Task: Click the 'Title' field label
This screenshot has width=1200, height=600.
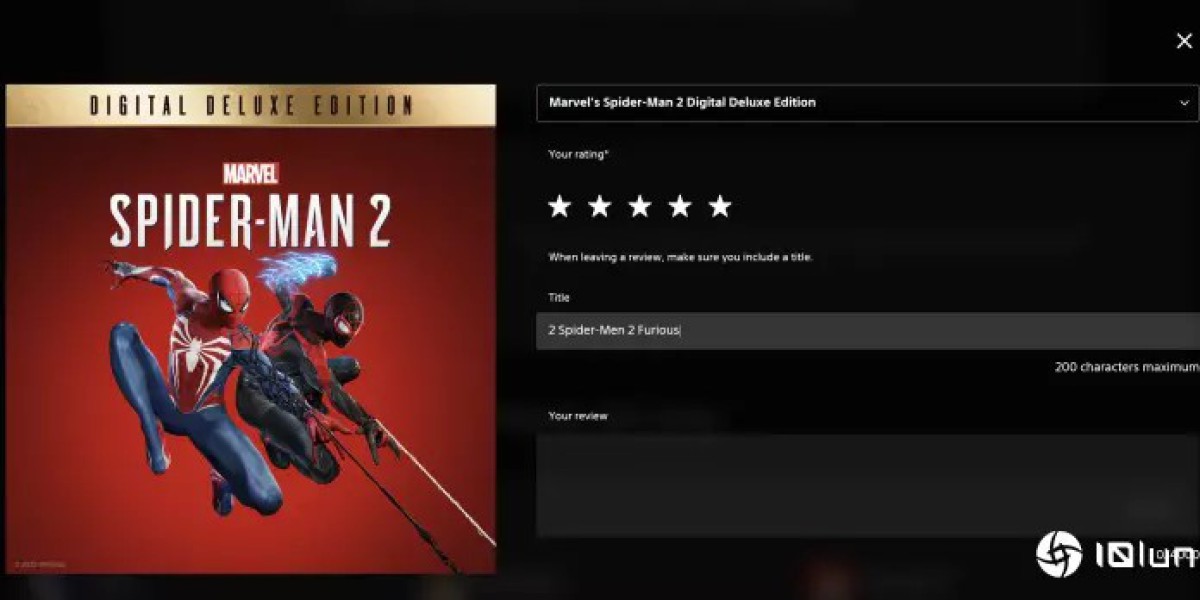Action: tap(559, 298)
